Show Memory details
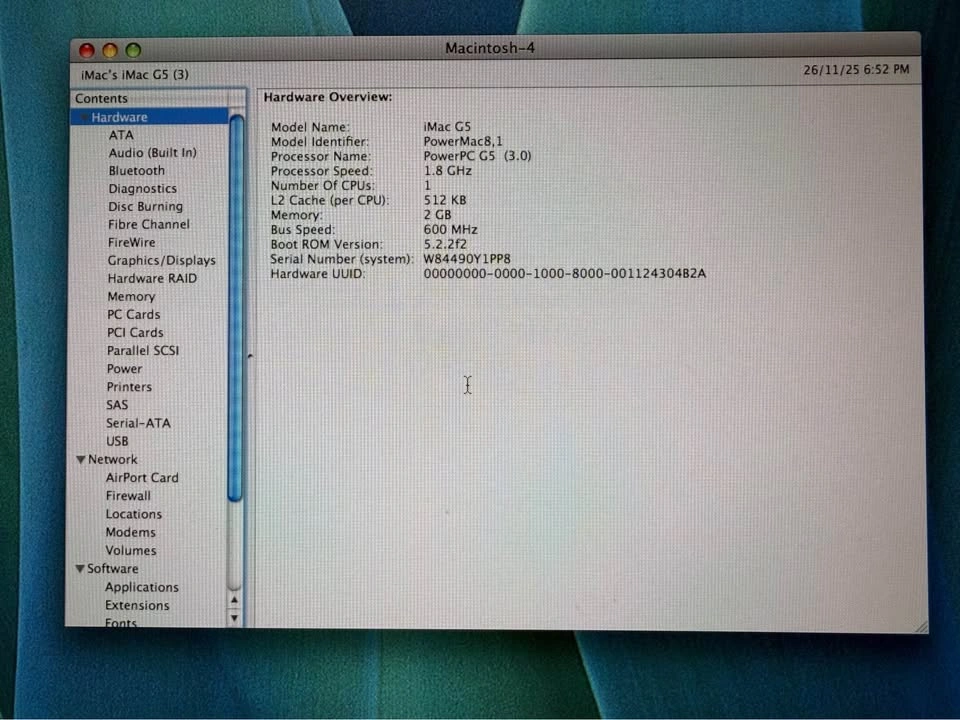The height and width of the screenshot is (720, 960). 131,296
